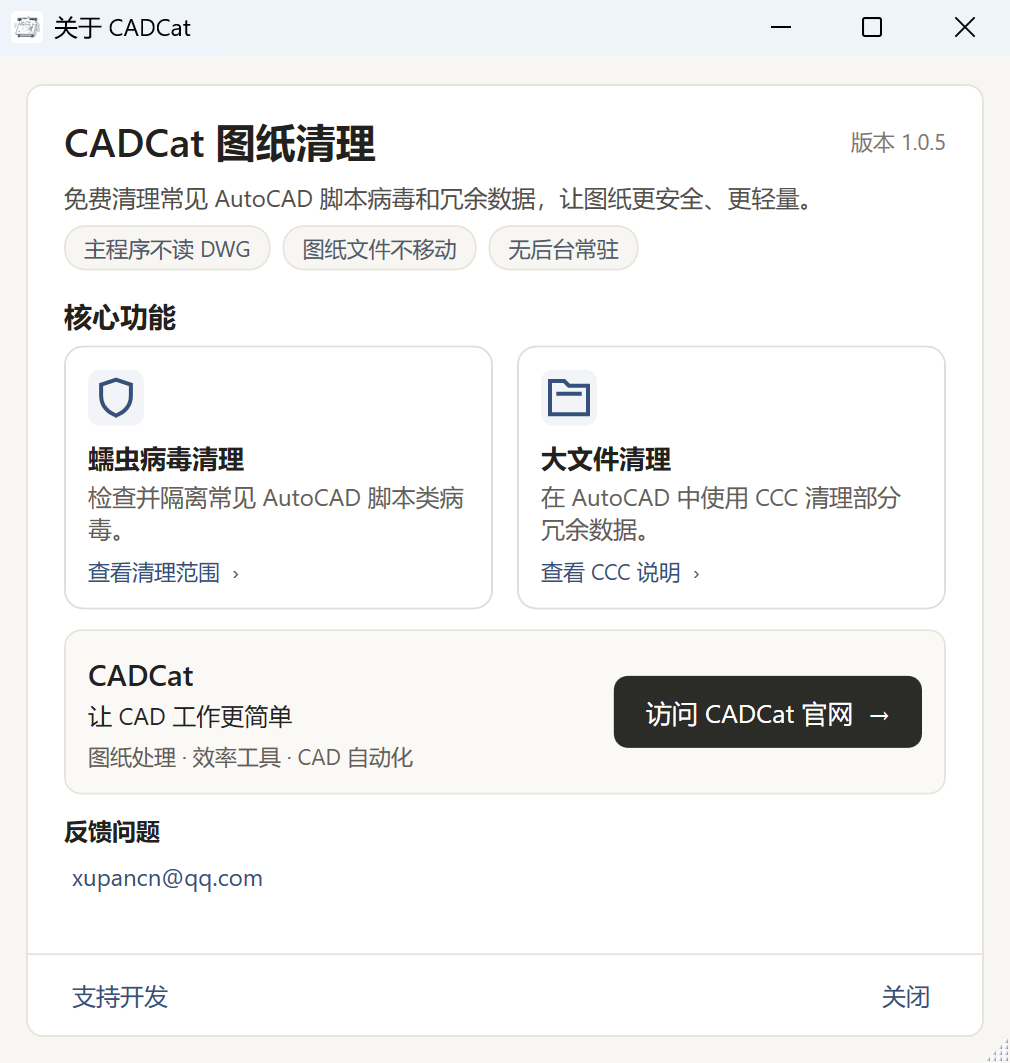The image size is (1010, 1063).
Task: Click the 反馈问题 heading
Action: tap(112, 832)
